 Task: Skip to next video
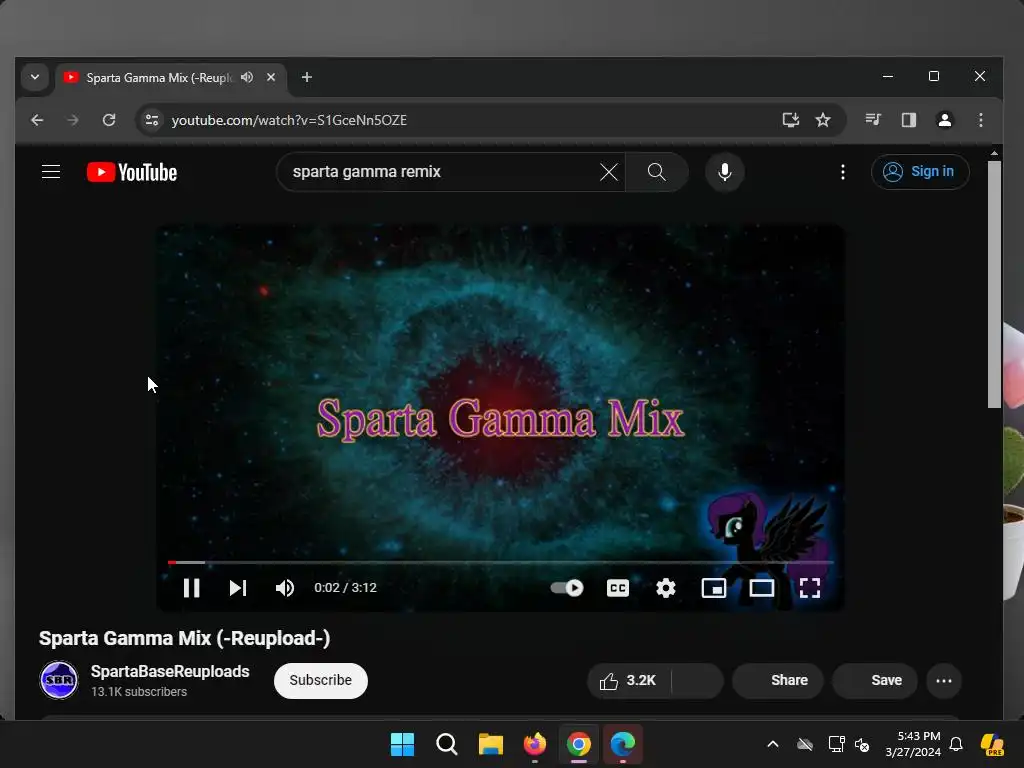[x=238, y=588]
